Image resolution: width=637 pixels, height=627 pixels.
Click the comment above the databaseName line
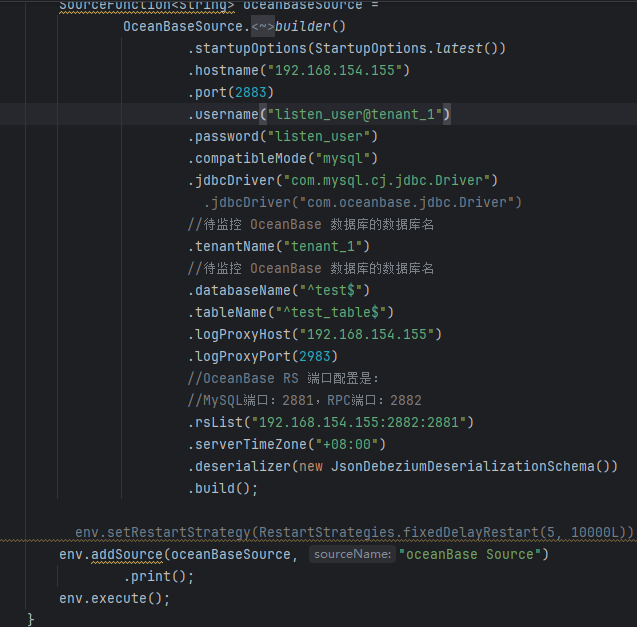(x=310, y=268)
